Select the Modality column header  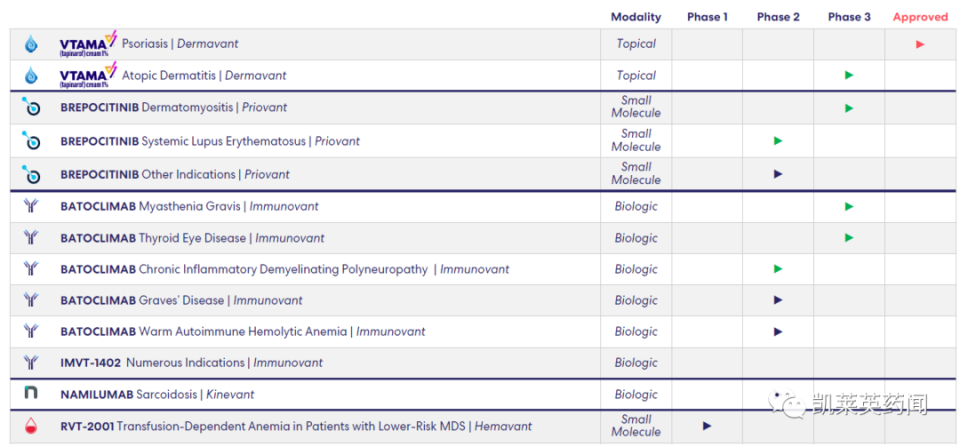[636, 17]
